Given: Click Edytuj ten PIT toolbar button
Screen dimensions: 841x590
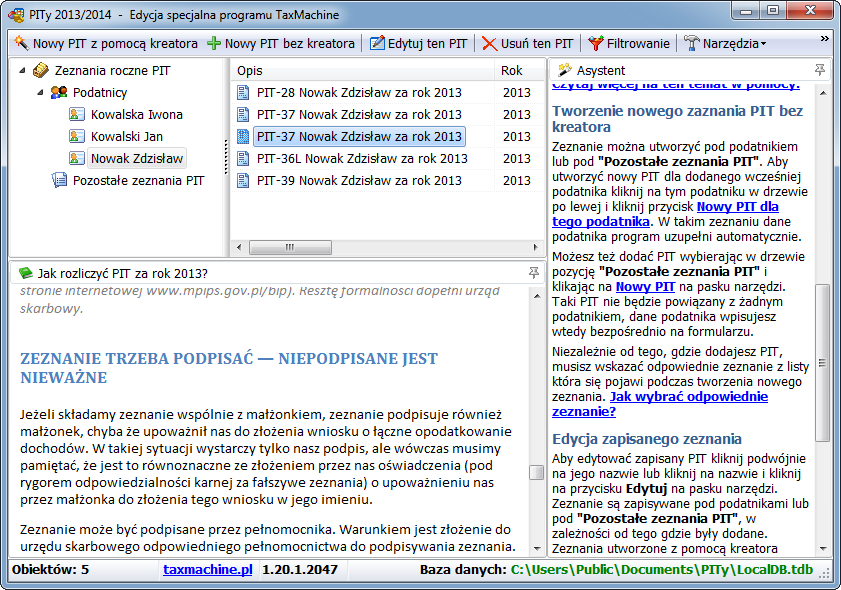Looking at the screenshot, I should (x=419, y=43).
